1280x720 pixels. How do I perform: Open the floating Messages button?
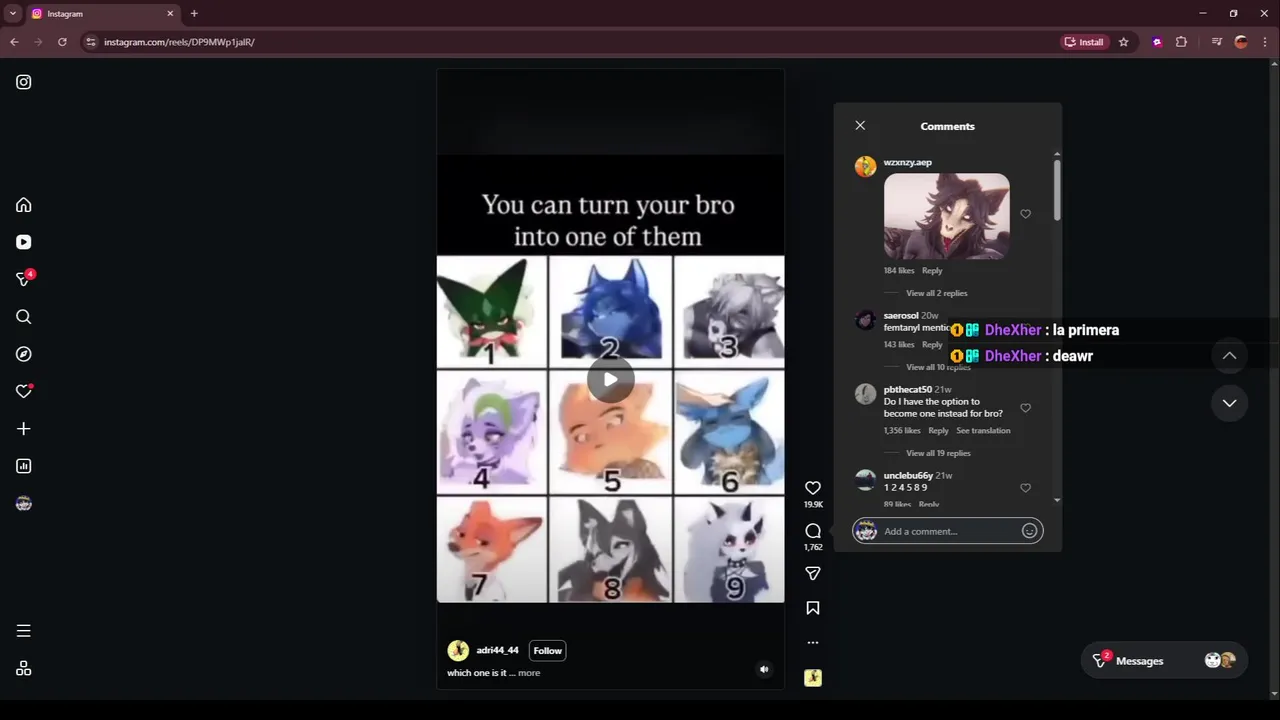coord(1163,661)
